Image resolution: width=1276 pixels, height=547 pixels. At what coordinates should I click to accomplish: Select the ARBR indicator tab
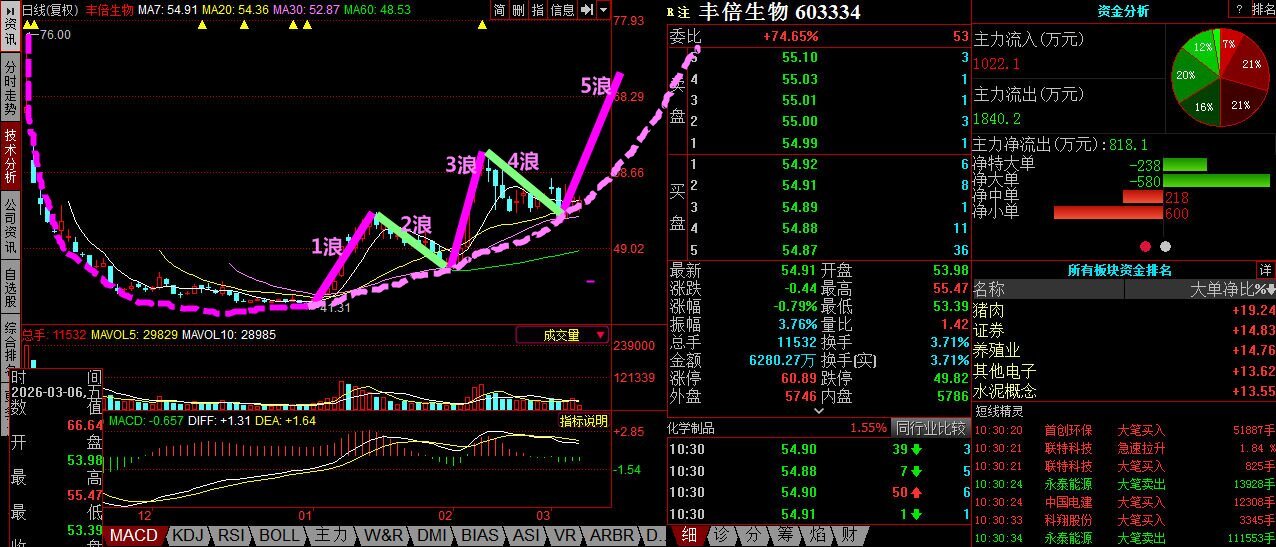[x=612, y=536]
